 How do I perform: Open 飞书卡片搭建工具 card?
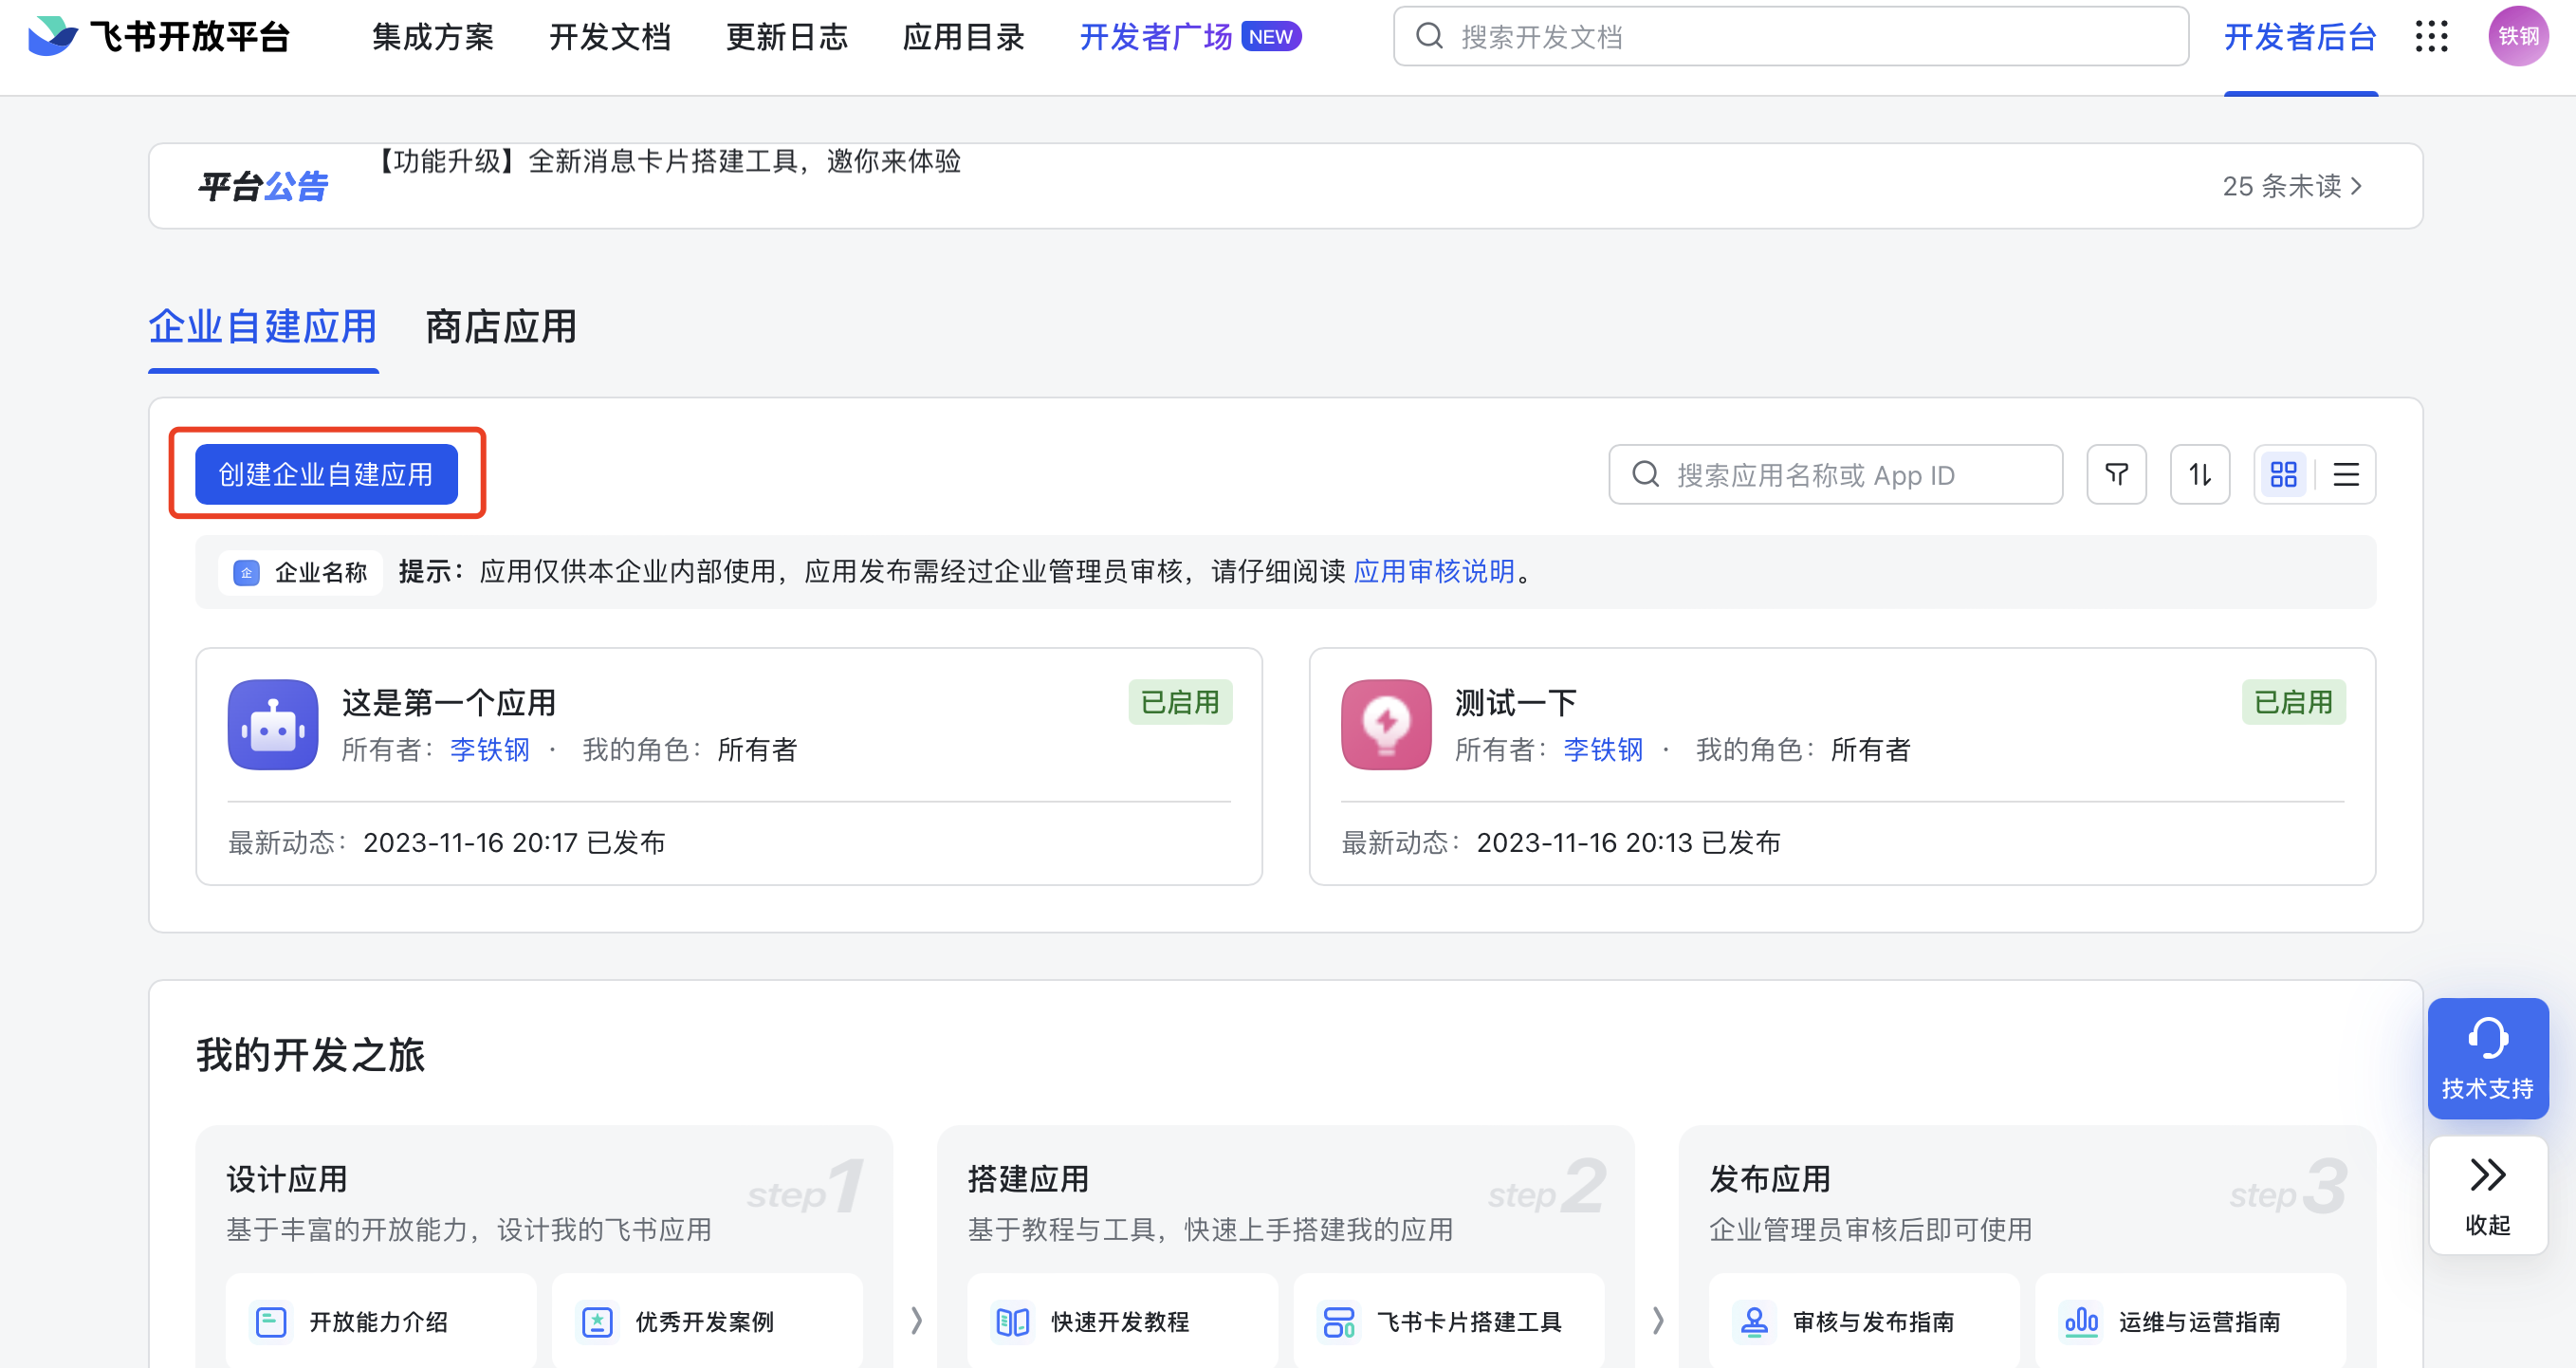coord(1448,1322)
